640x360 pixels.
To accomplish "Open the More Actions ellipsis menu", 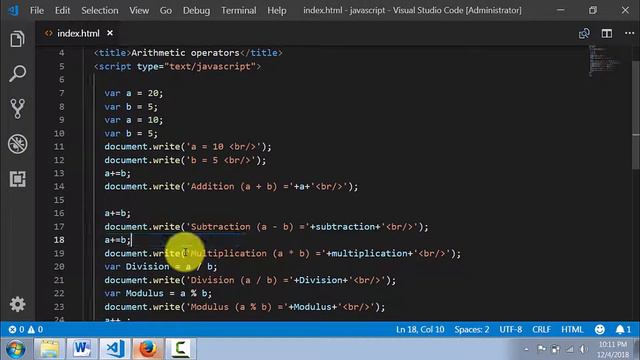I will (629, 33).
